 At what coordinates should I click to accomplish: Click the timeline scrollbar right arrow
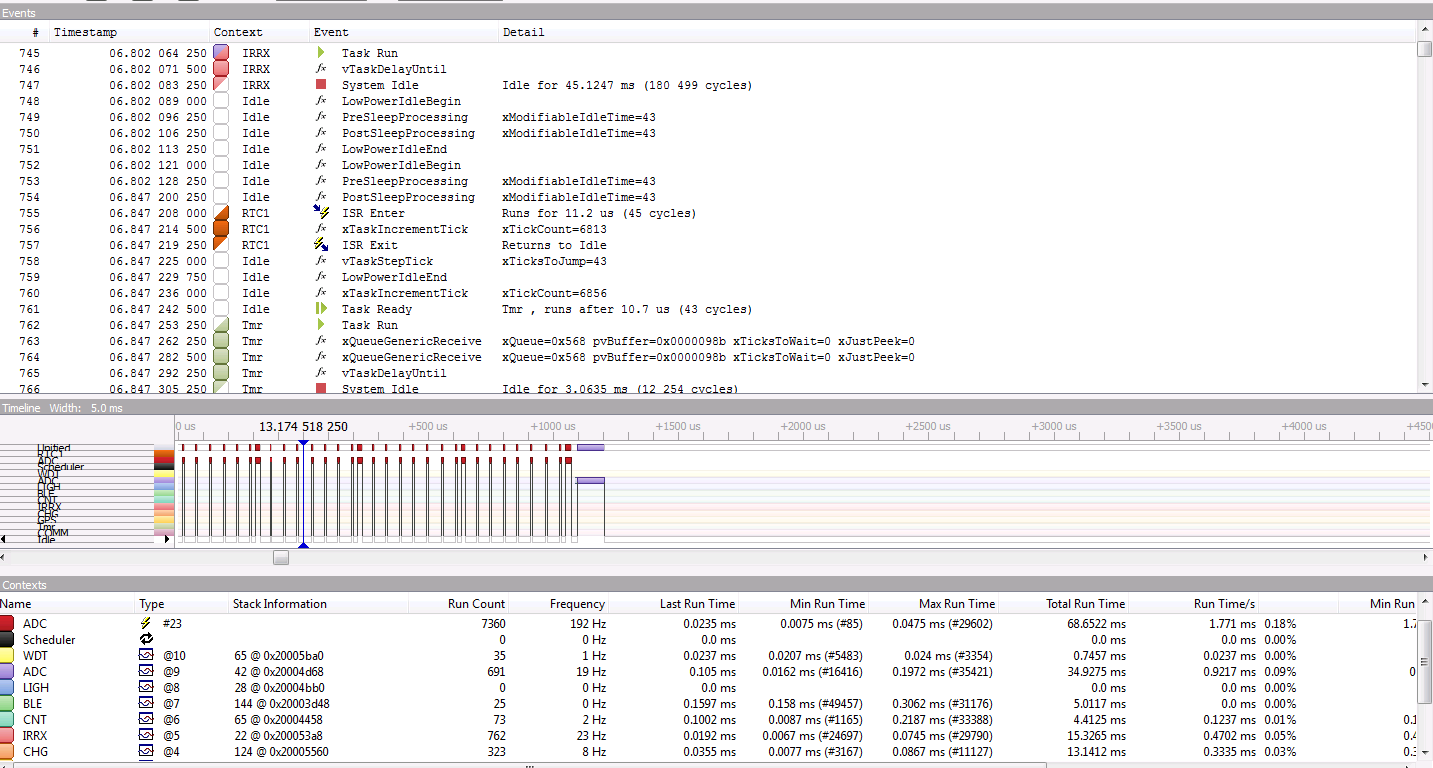coord(1425,557)
